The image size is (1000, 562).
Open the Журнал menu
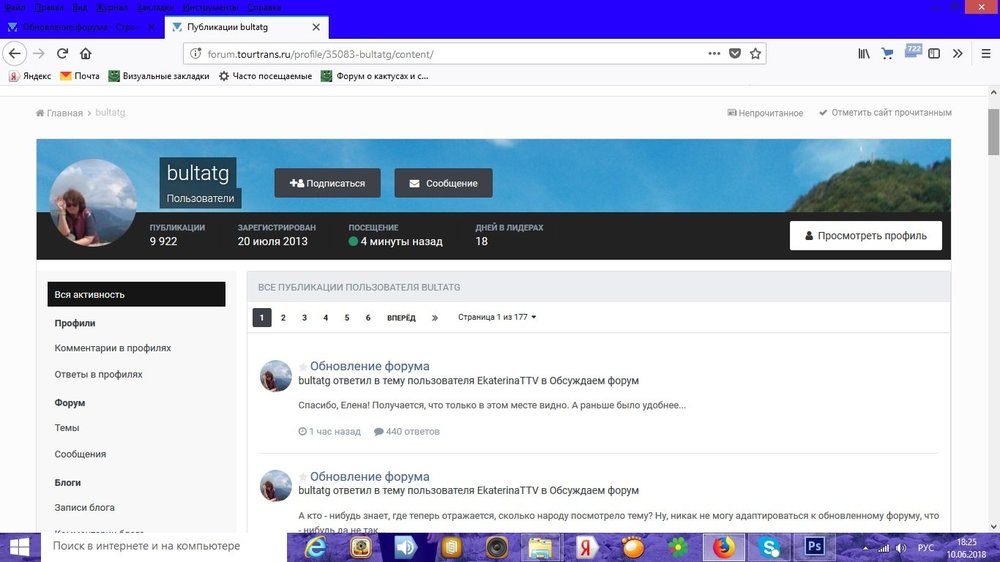click(x=112, y=7)
